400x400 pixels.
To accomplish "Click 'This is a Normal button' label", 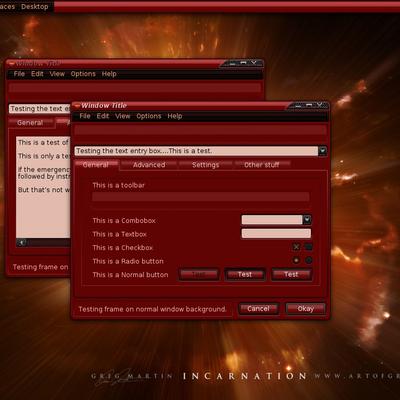I will point(130,275).
